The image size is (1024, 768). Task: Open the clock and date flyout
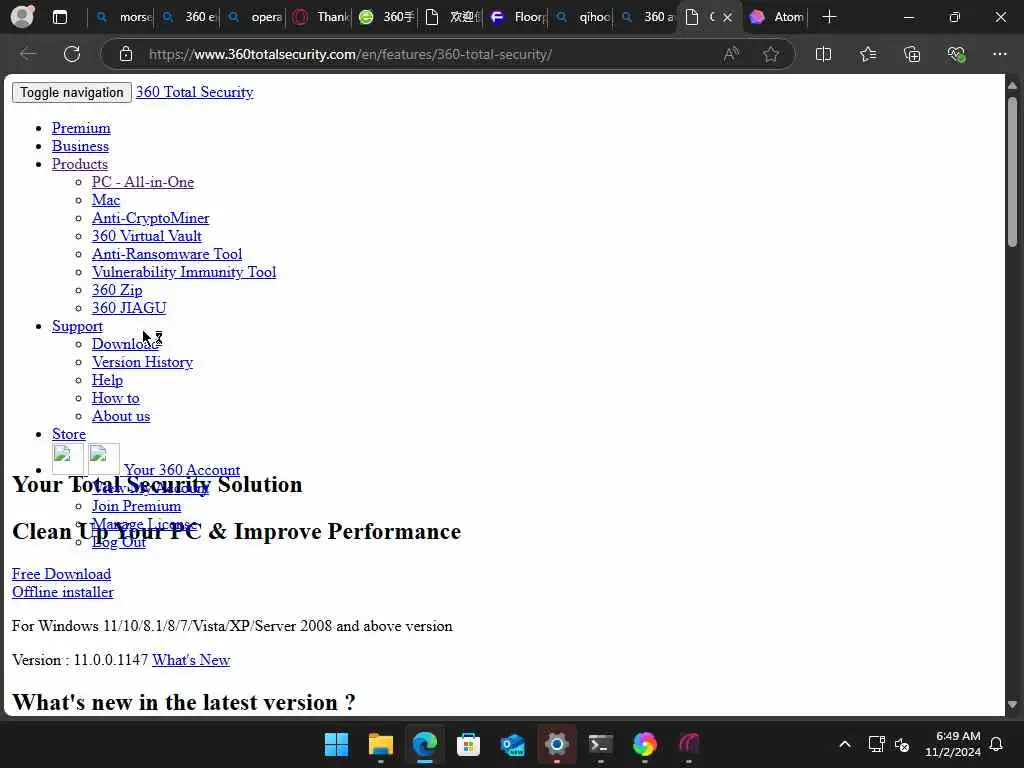(953, 744)
